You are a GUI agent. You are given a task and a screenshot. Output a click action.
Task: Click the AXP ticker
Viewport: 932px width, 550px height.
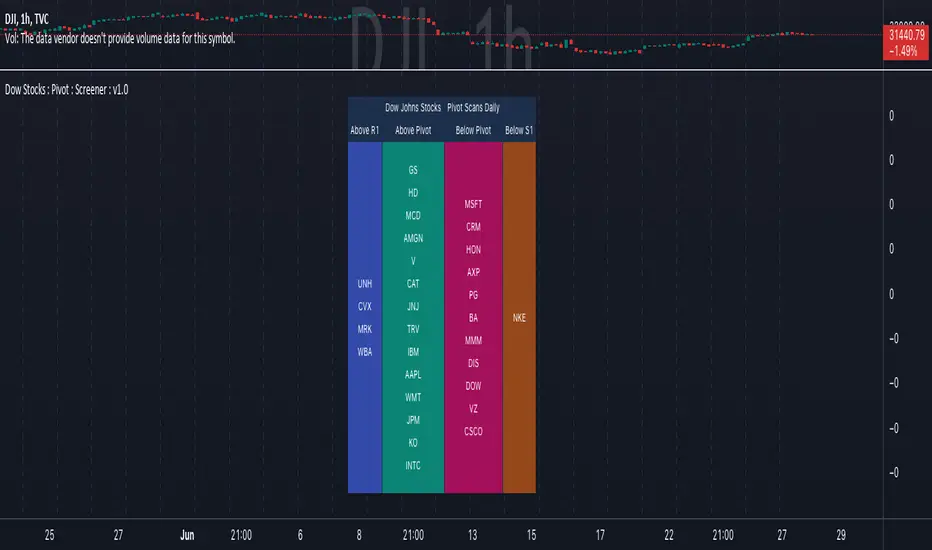click(x=473, y=272)
